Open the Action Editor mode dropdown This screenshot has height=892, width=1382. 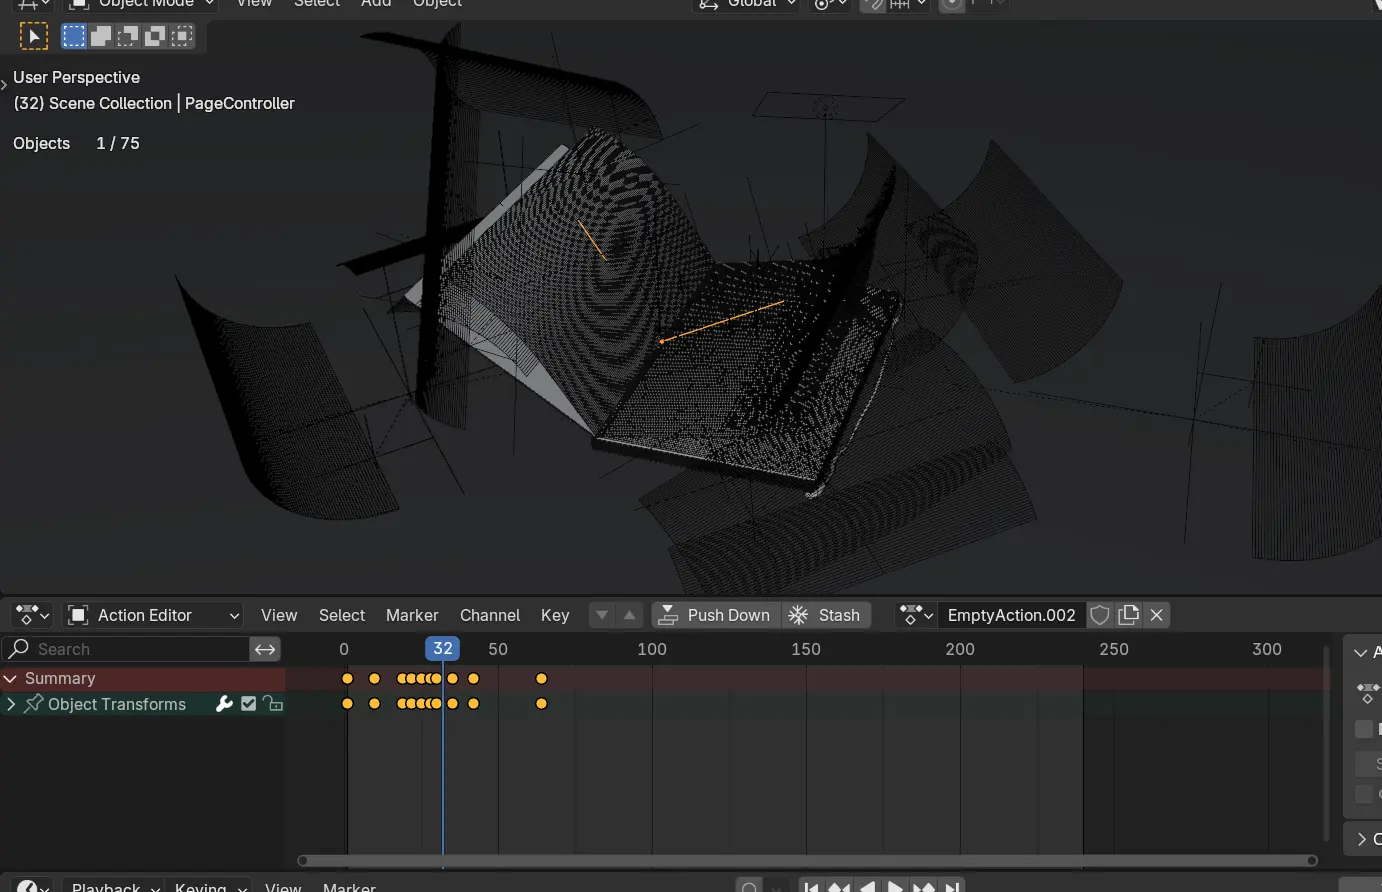[x=155, y=615]
